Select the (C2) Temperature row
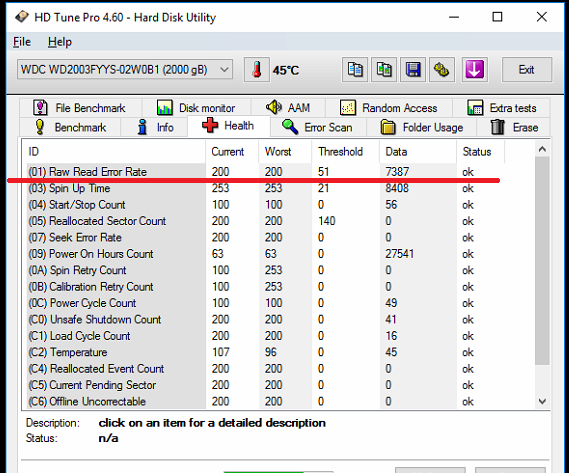The width and height of the screenshot is (569, 473). click(x=266, y=352)
